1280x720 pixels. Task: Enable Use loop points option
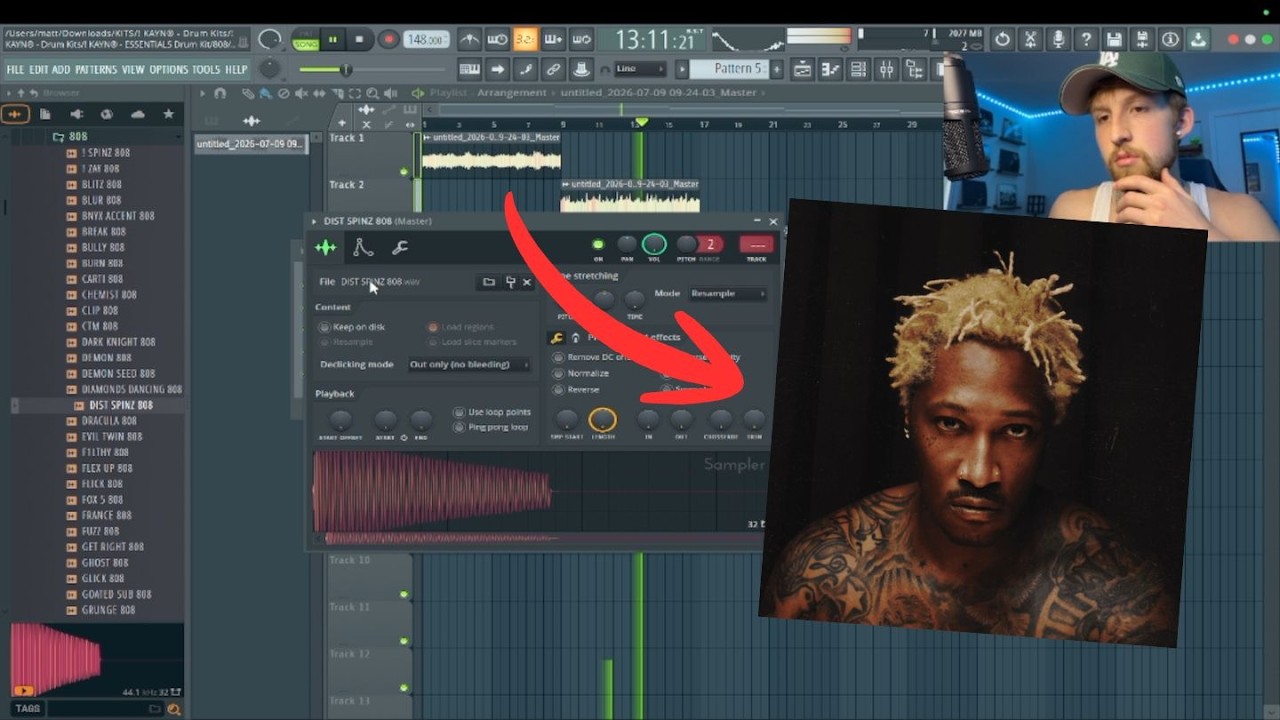[492, 412]
